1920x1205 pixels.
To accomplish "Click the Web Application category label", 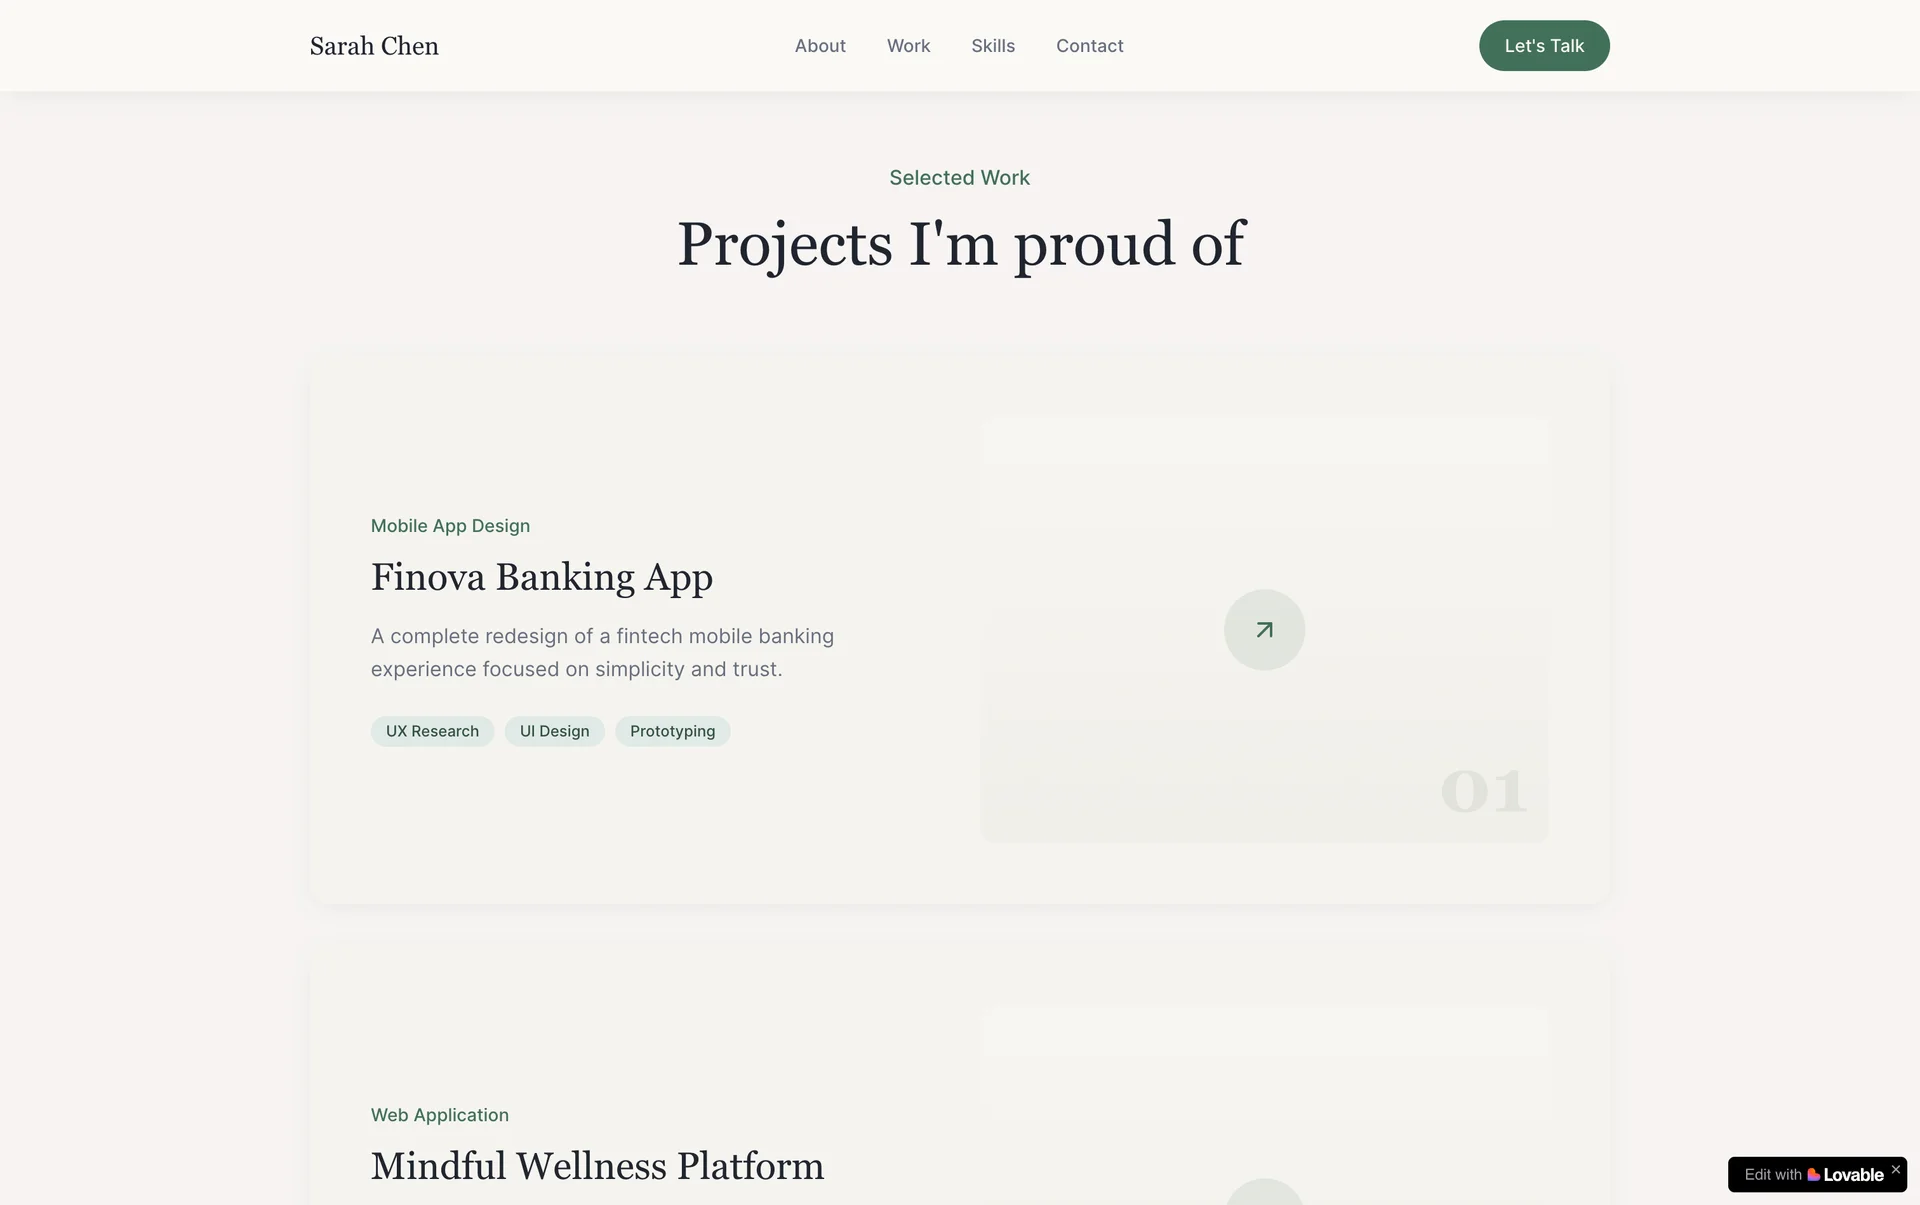I will click(x=439, y=1115).
